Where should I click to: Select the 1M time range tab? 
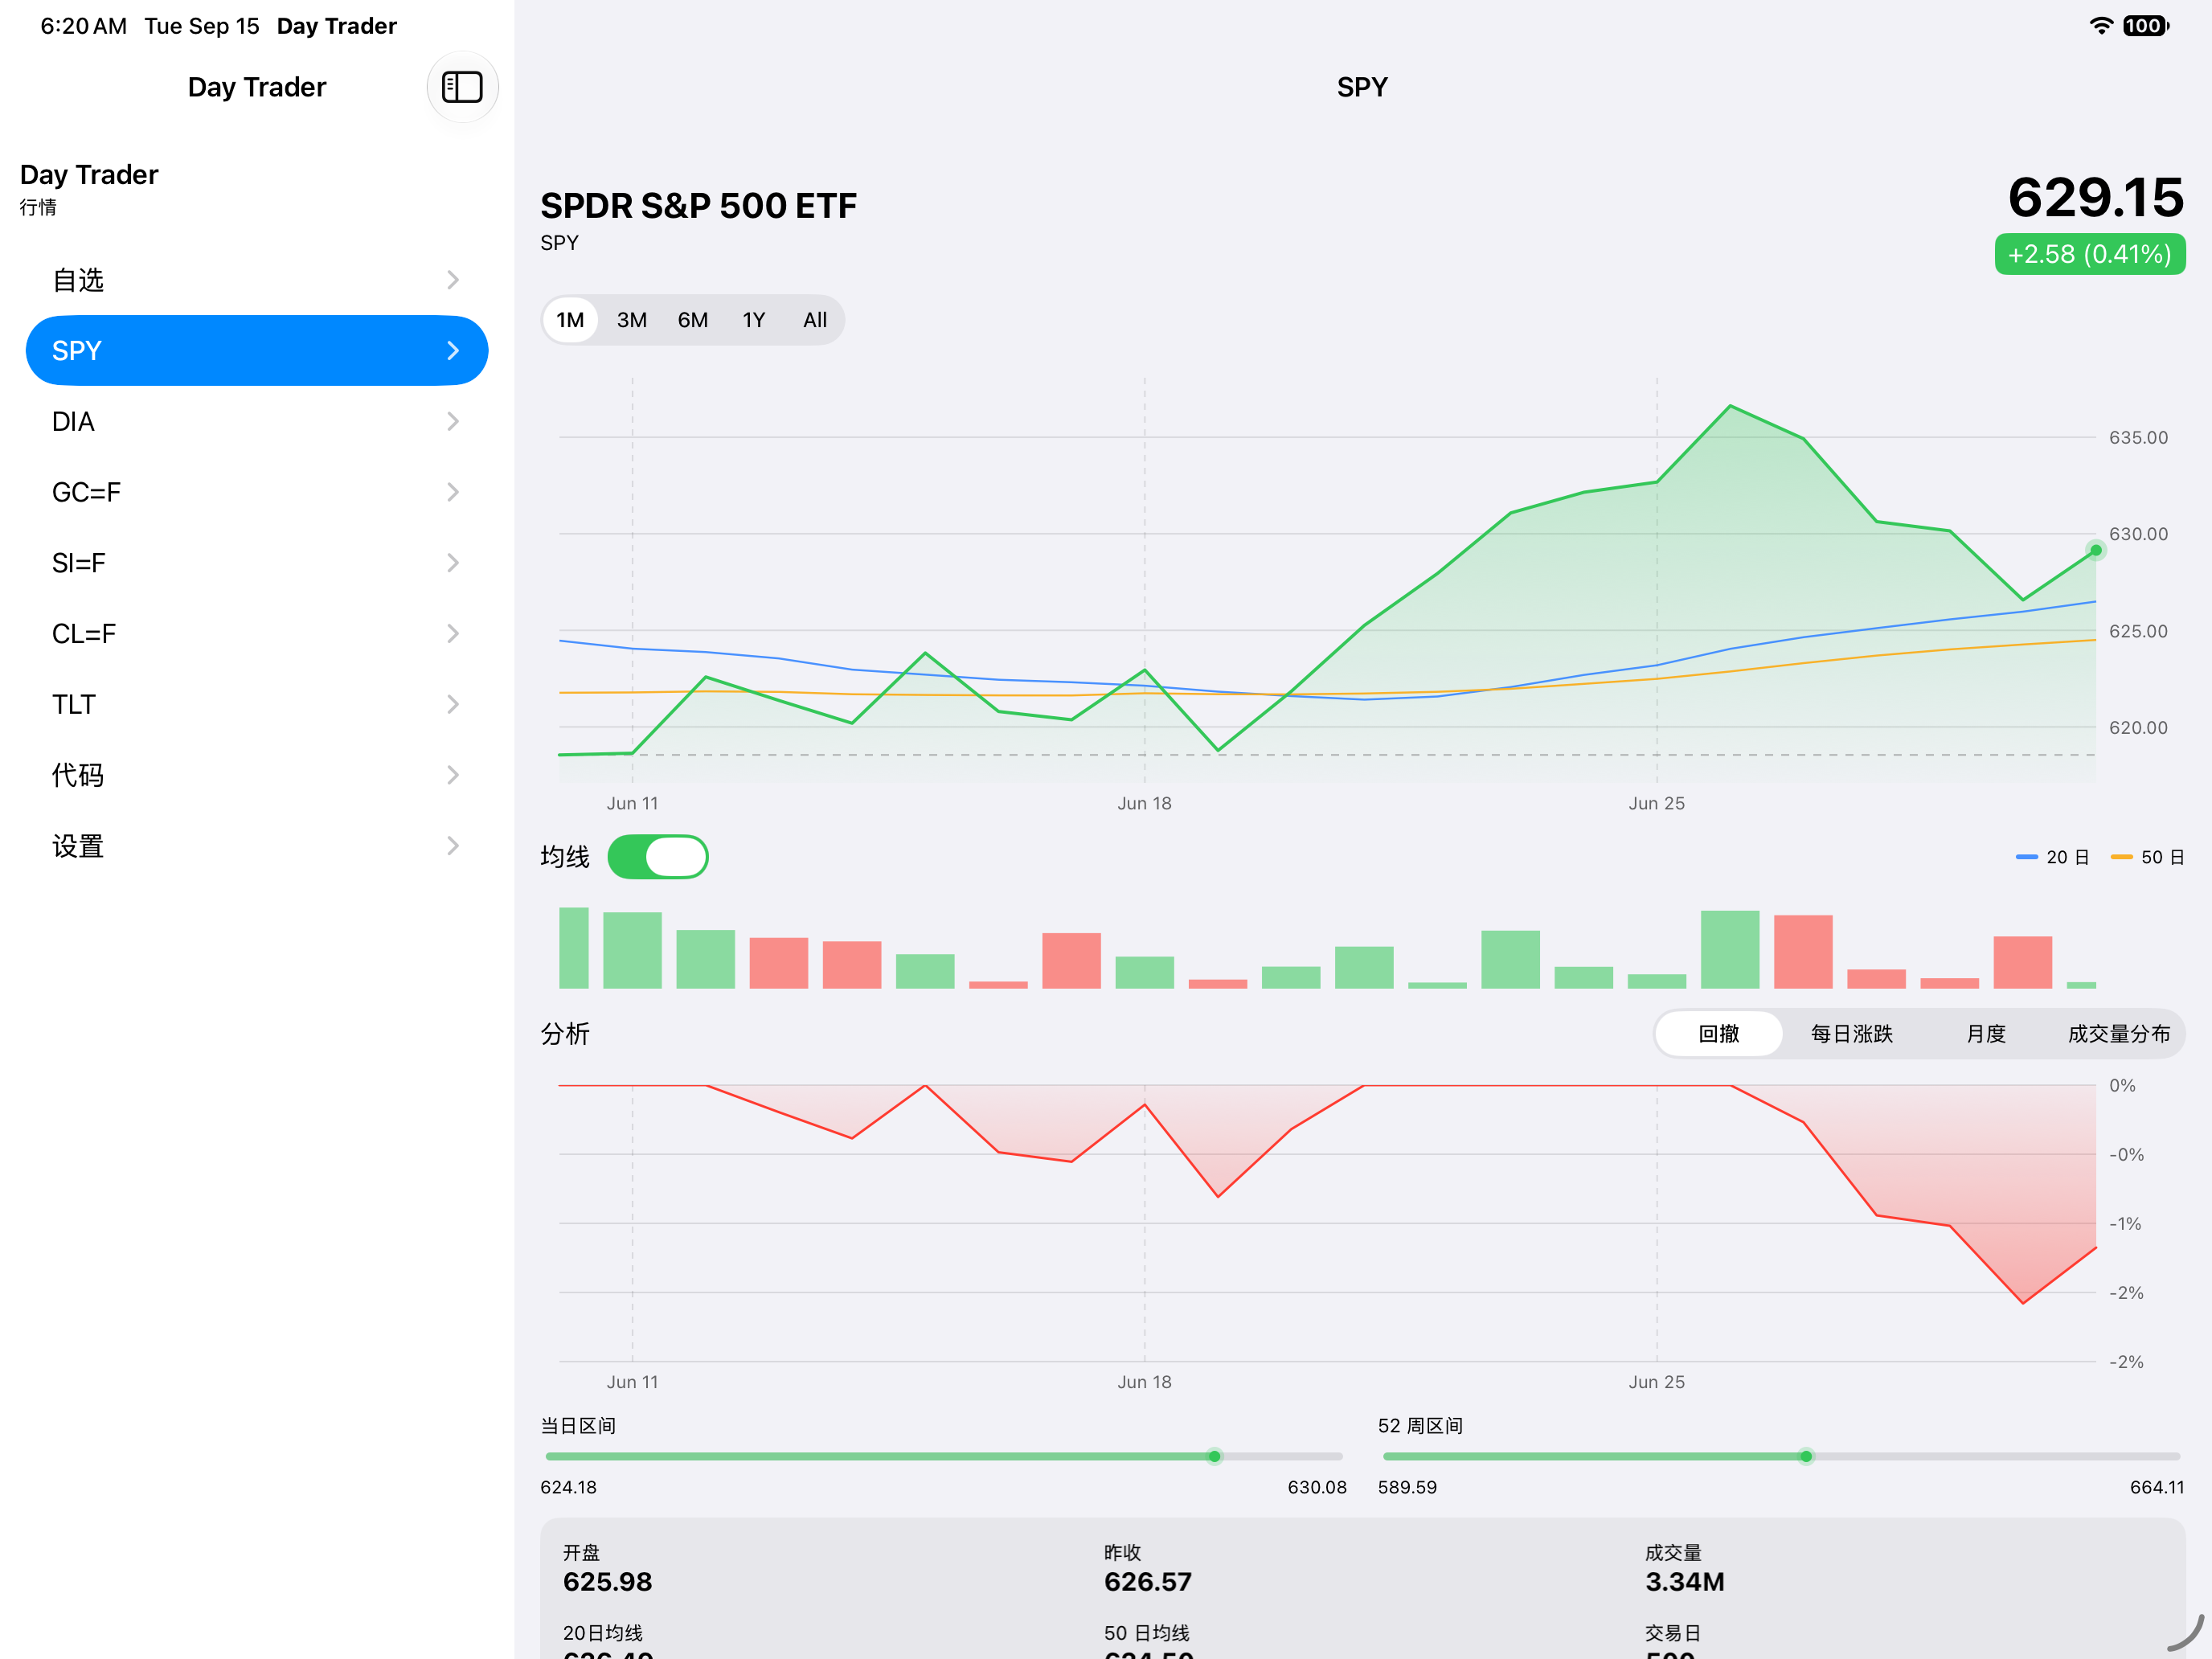[570, 320]
